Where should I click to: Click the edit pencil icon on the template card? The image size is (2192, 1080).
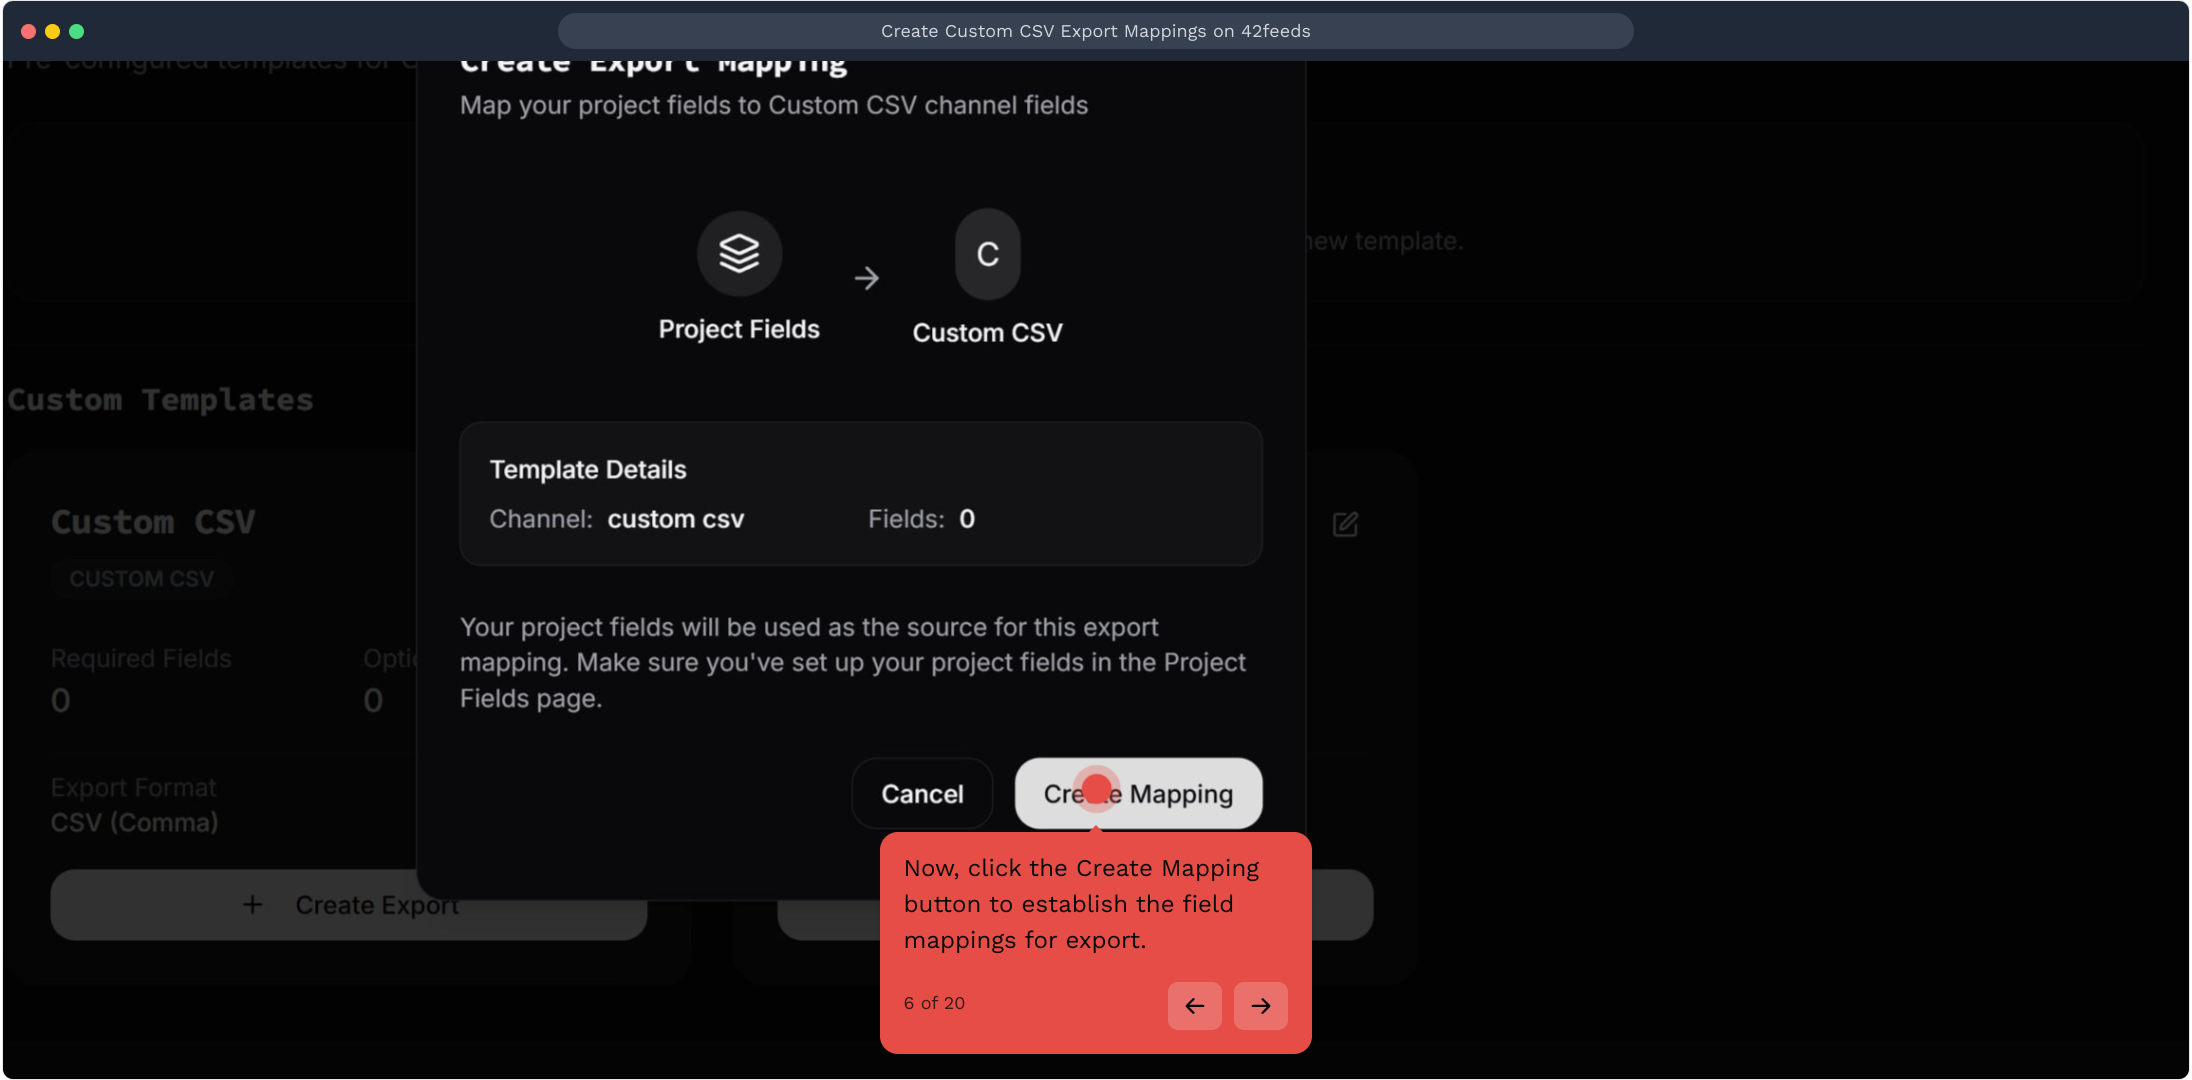1345,524
